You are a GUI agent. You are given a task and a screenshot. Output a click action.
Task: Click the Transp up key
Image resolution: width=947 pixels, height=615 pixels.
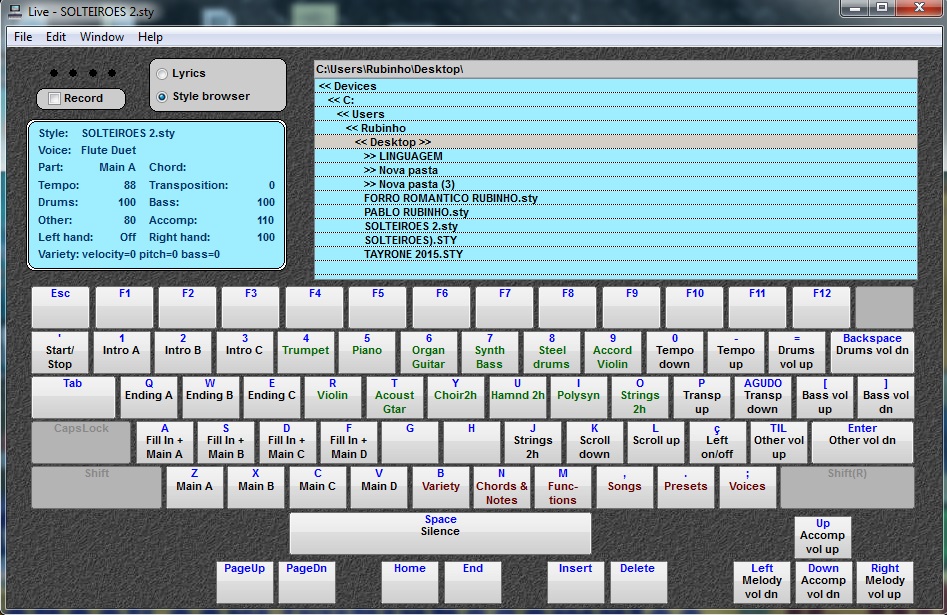tap(701, 397)
